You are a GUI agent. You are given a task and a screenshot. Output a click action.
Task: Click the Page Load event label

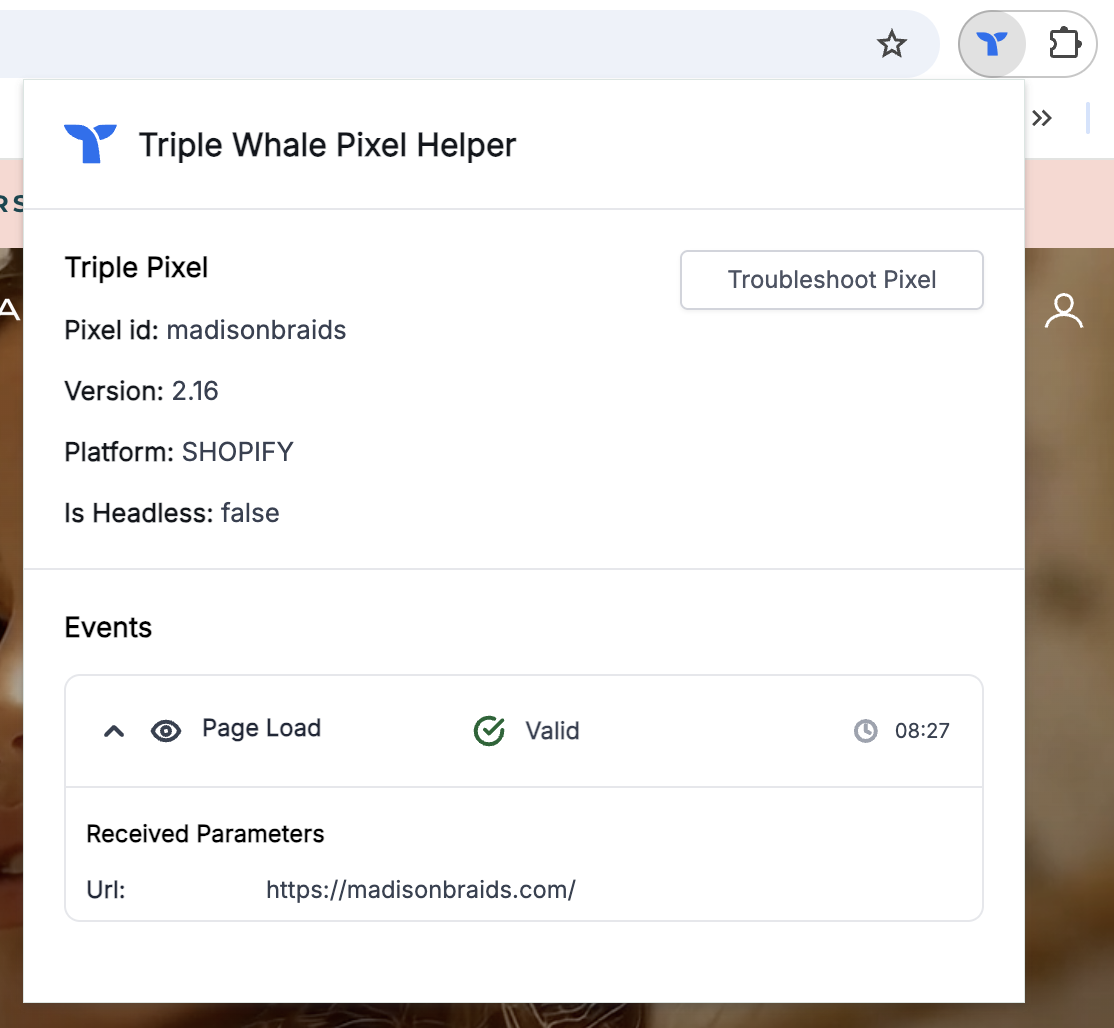[x=261, y=728]
